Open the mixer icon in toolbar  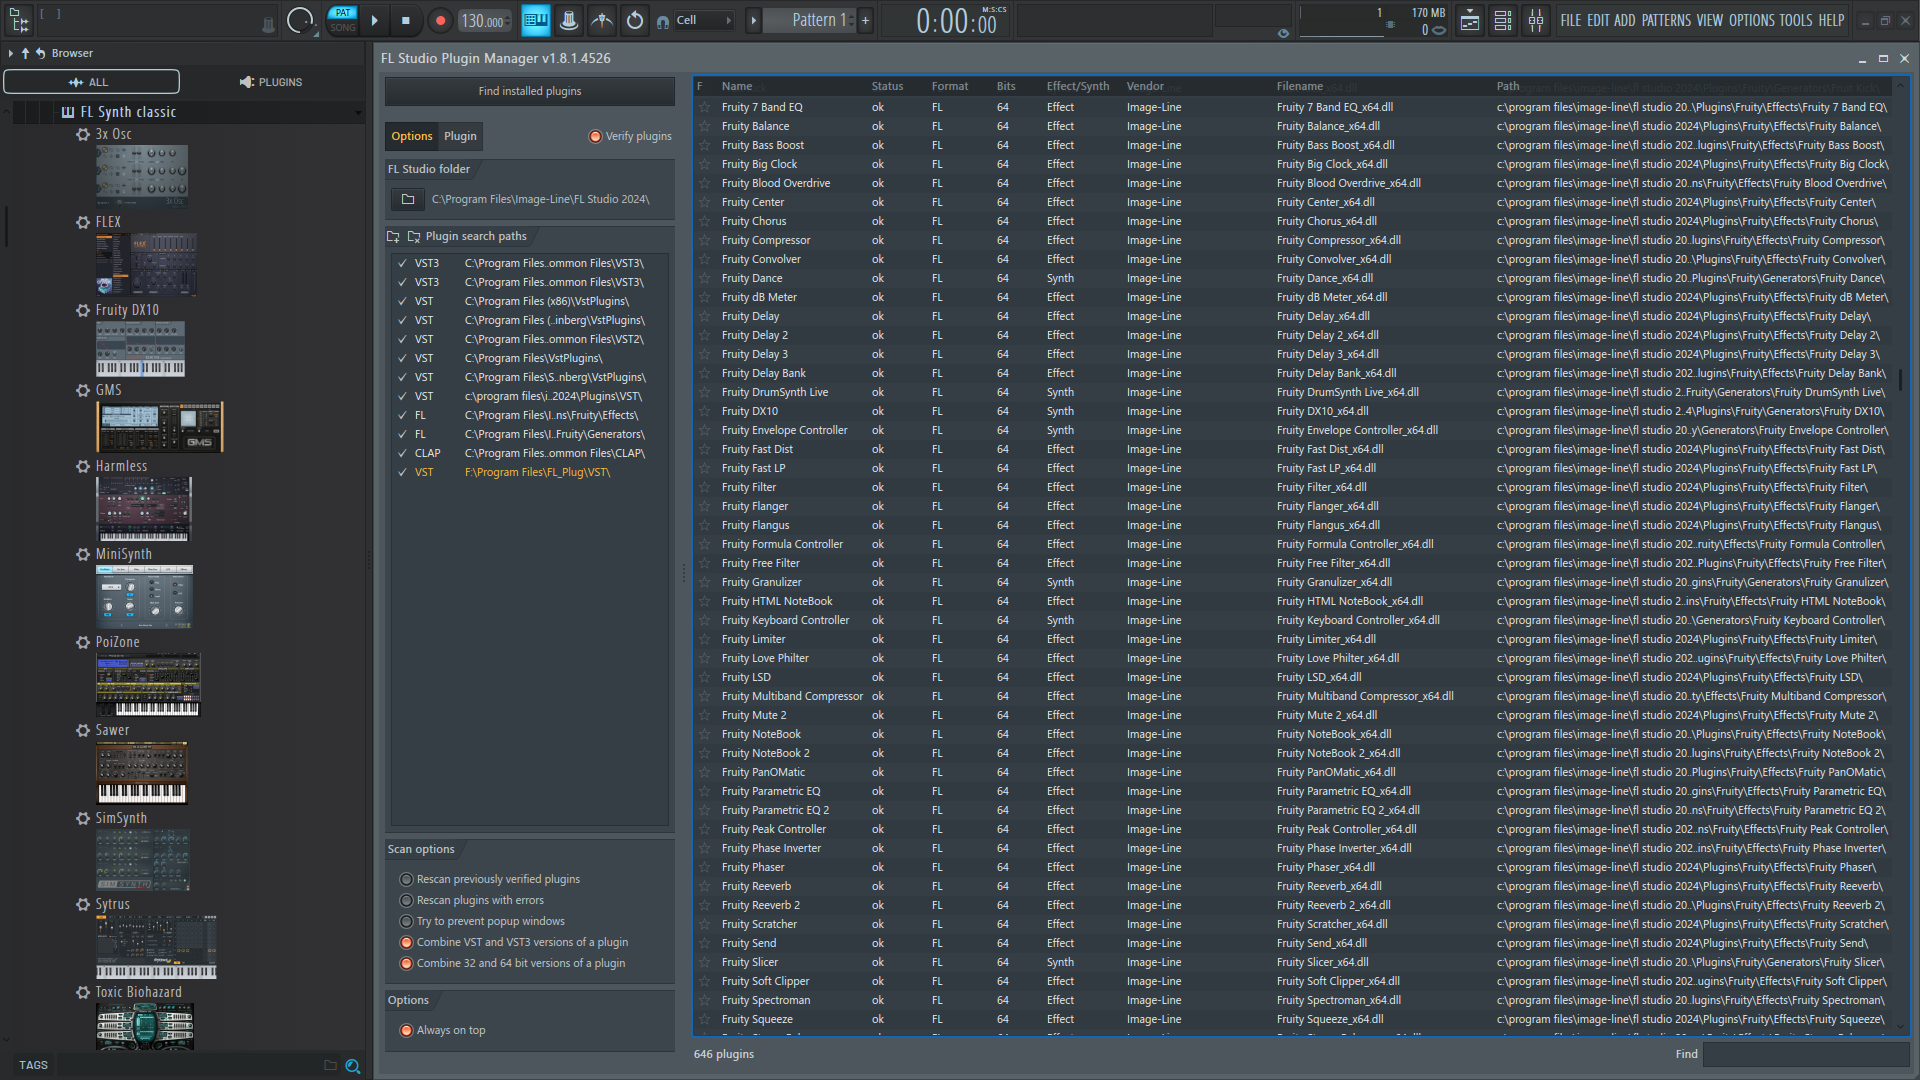pyautogui.click(x=1536, y=20)
